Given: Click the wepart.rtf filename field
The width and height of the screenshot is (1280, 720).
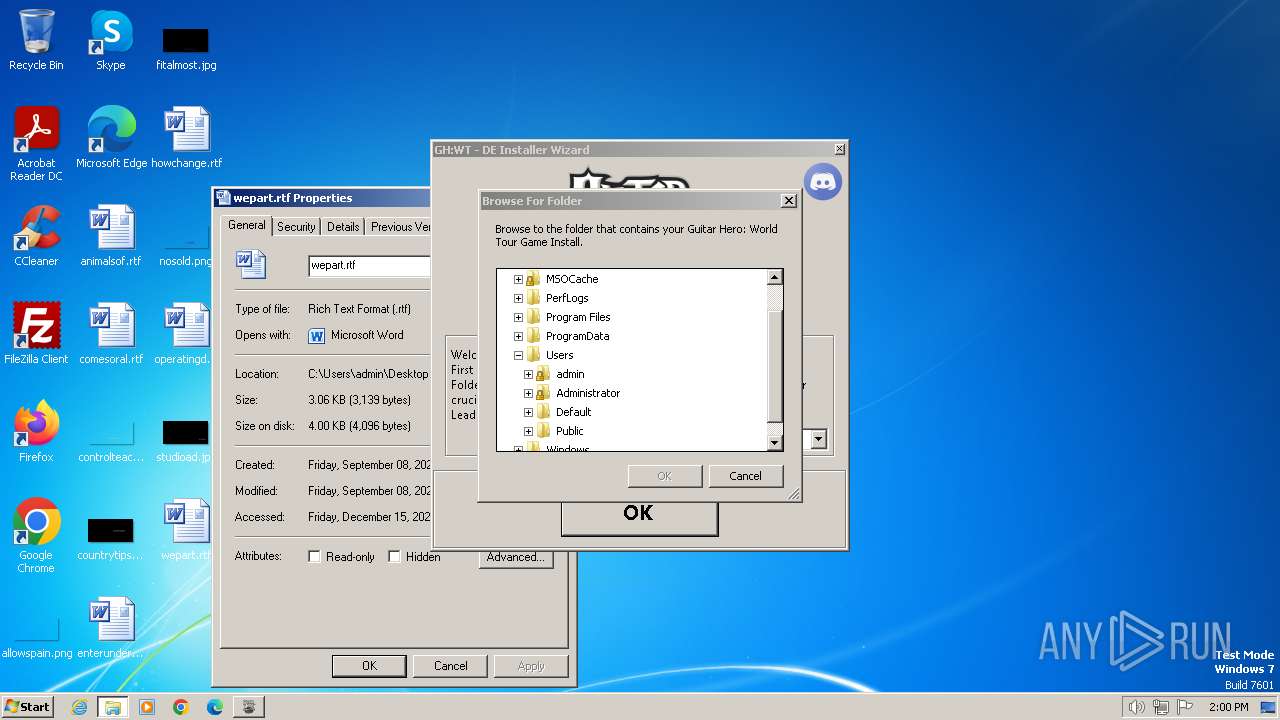Looking at the screenshot, I should click(x=369, y=265).
